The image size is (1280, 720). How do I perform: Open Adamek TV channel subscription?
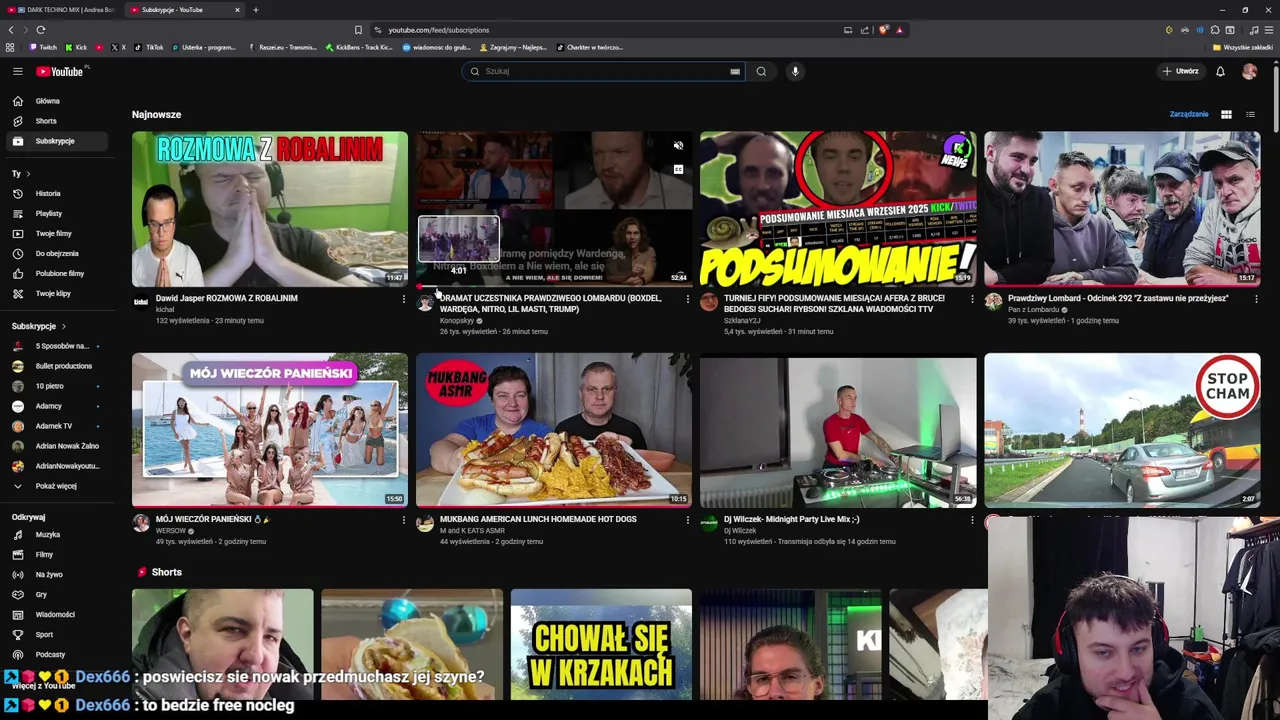(58, 426)
